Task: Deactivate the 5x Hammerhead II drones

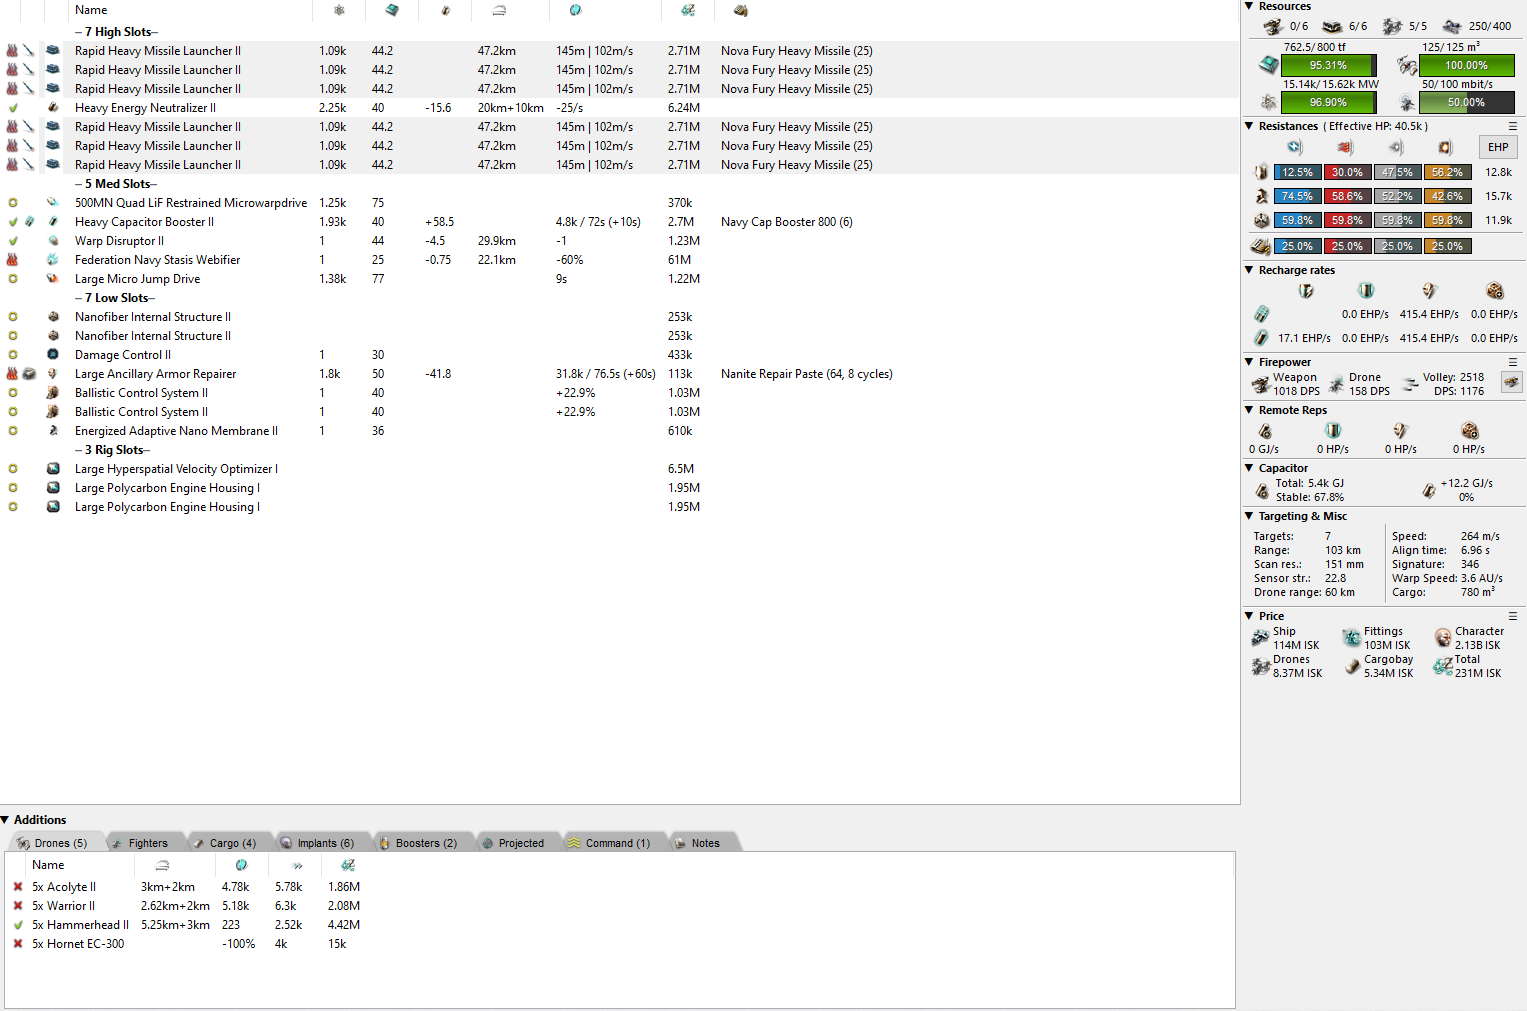Action: coord(18,925)
